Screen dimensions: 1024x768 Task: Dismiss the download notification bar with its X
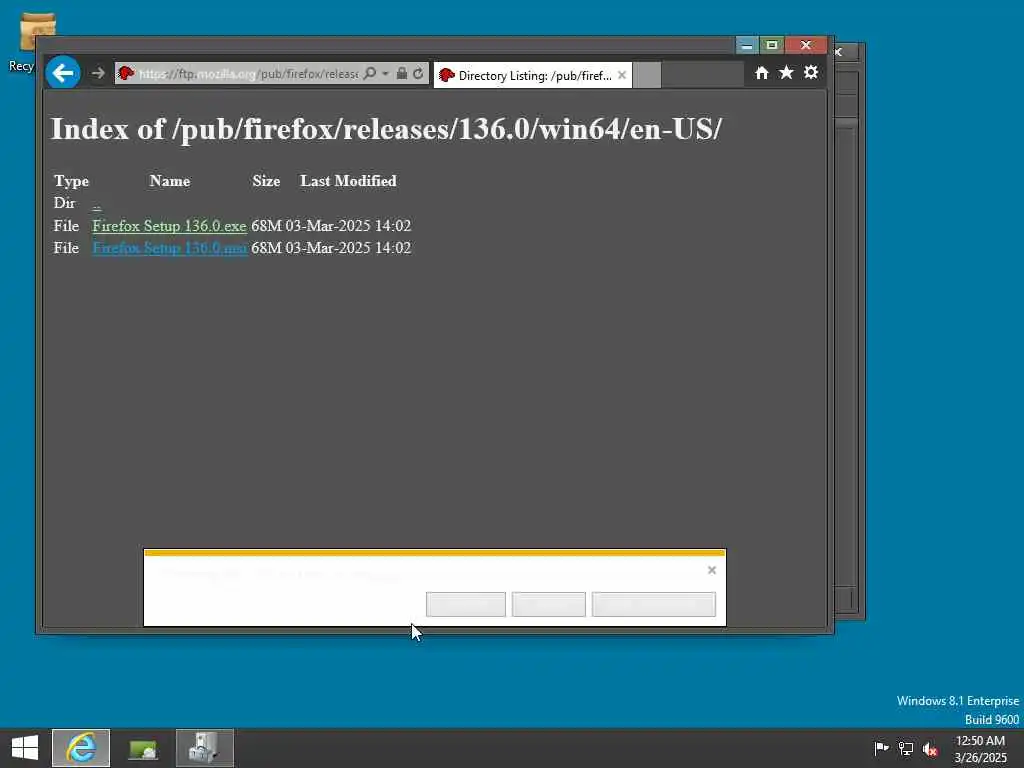pyautogui.click(x=712, y=570)
